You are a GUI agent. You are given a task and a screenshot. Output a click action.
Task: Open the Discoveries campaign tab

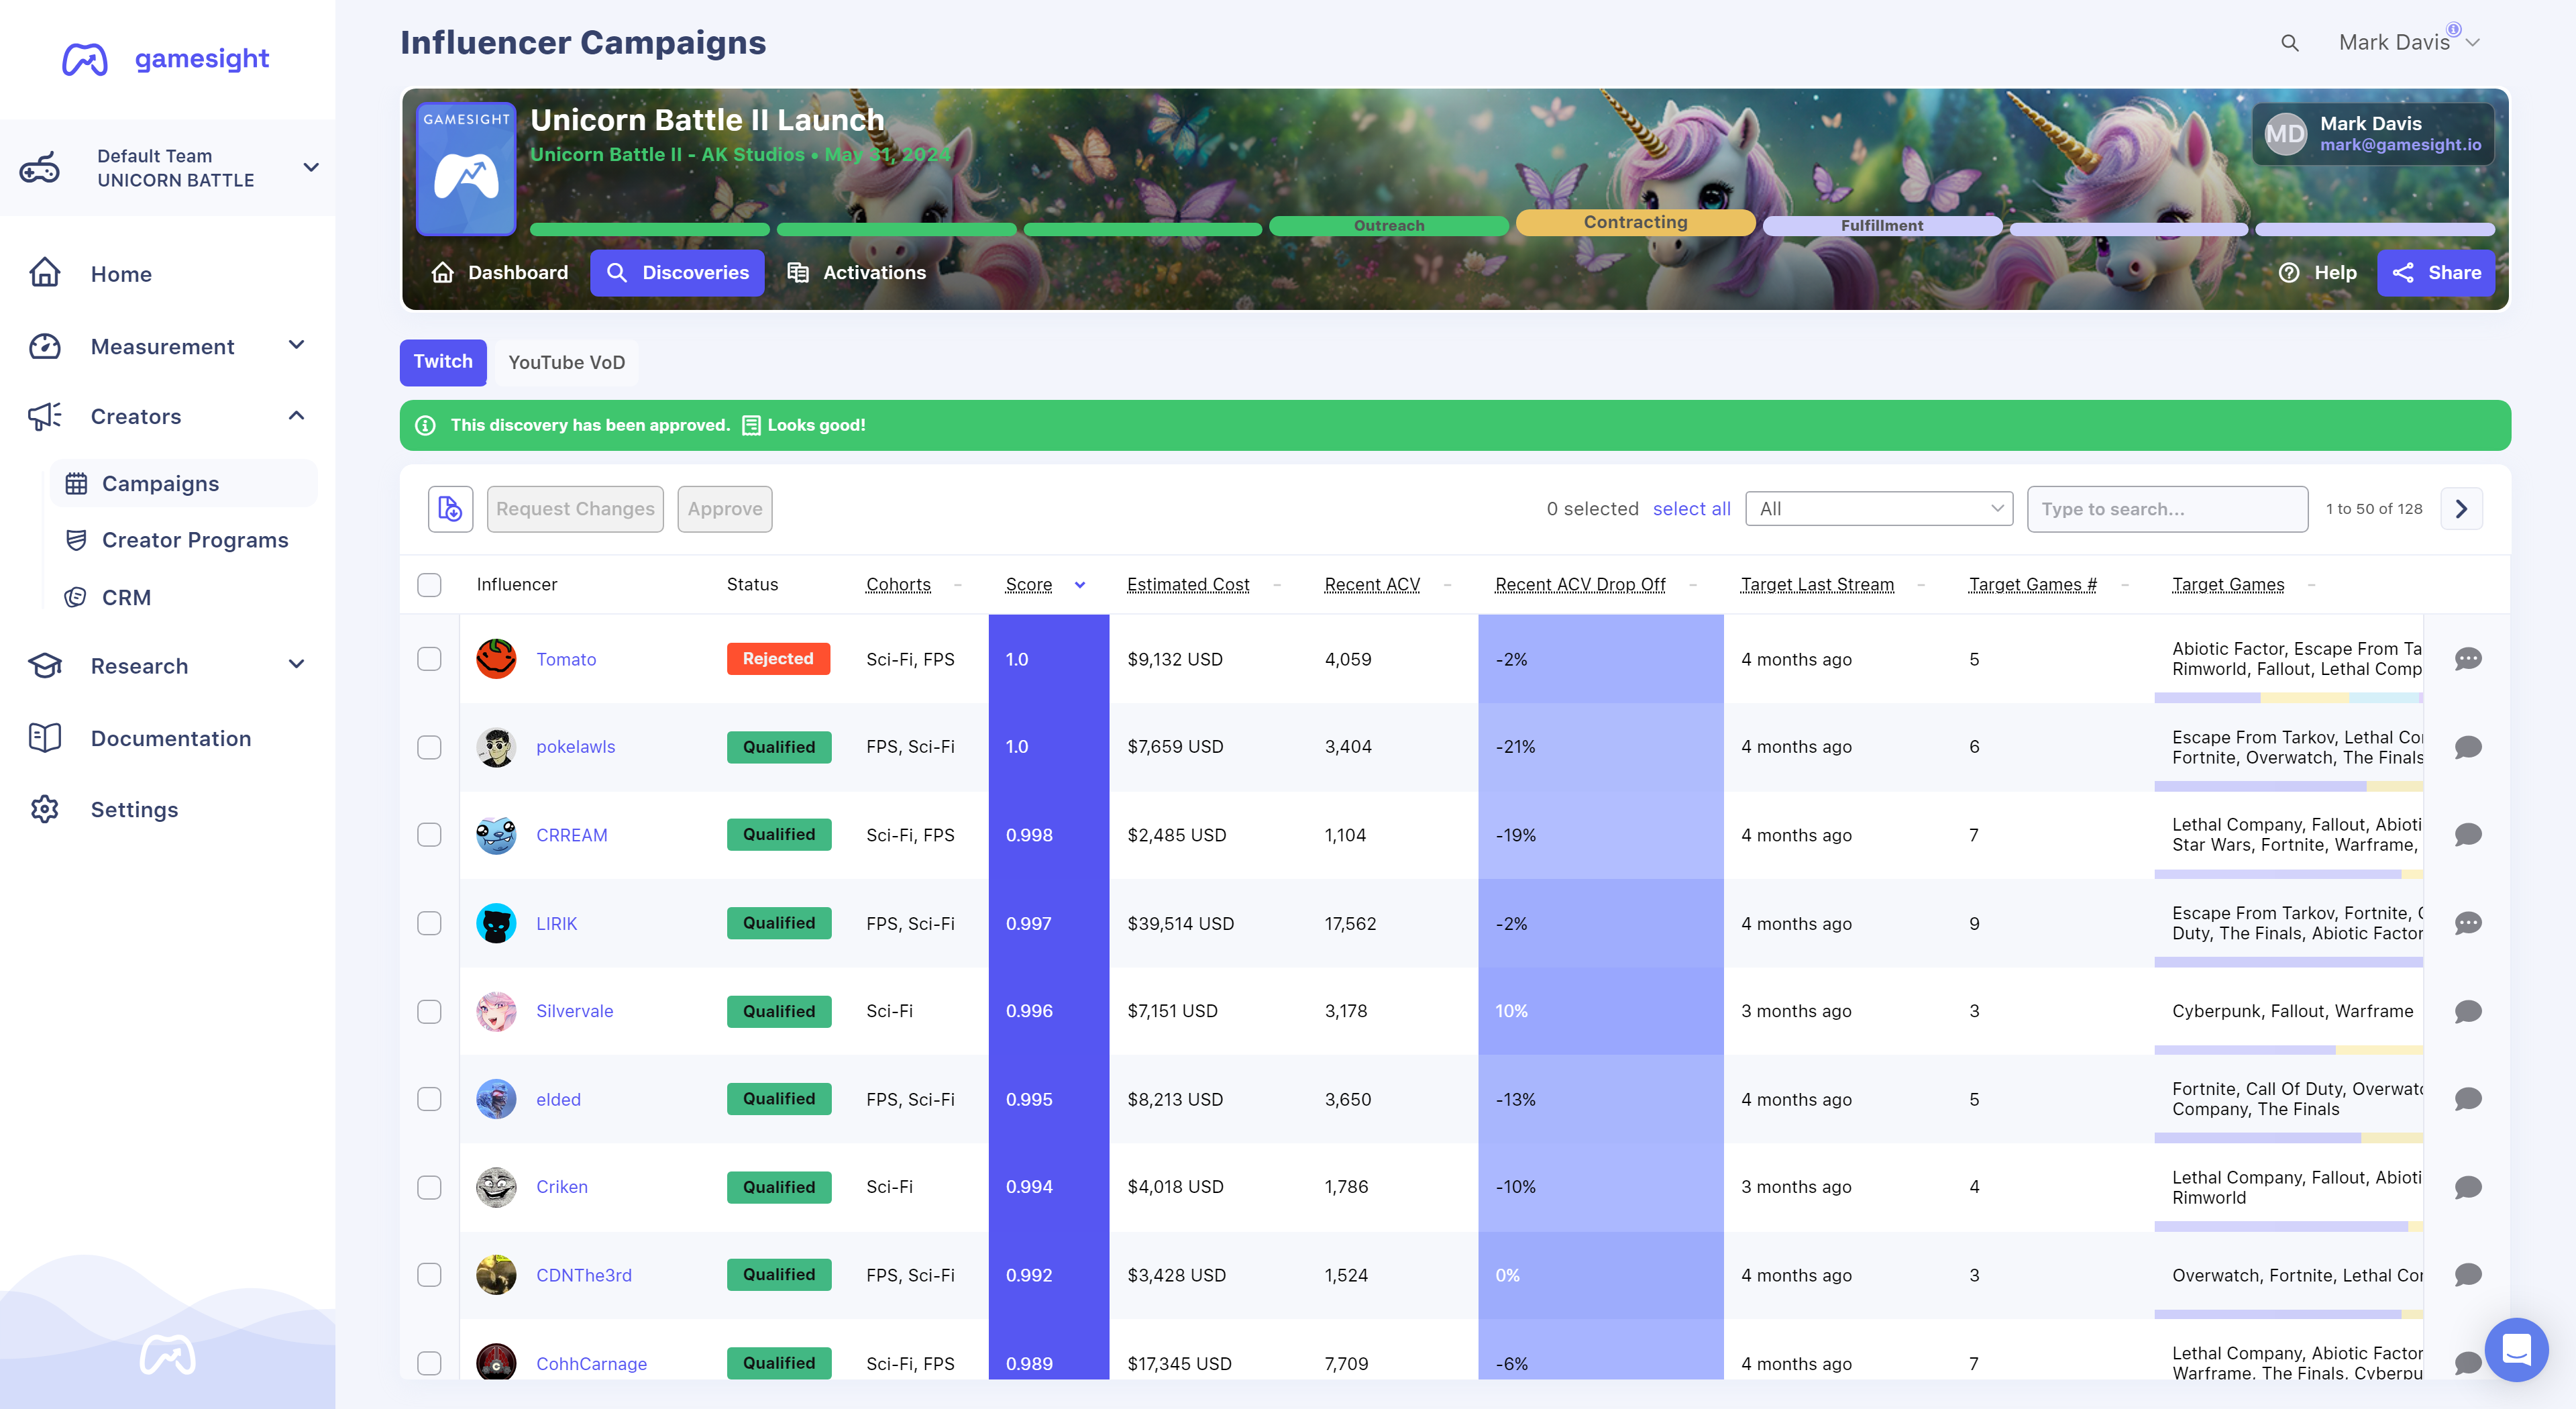677,273
